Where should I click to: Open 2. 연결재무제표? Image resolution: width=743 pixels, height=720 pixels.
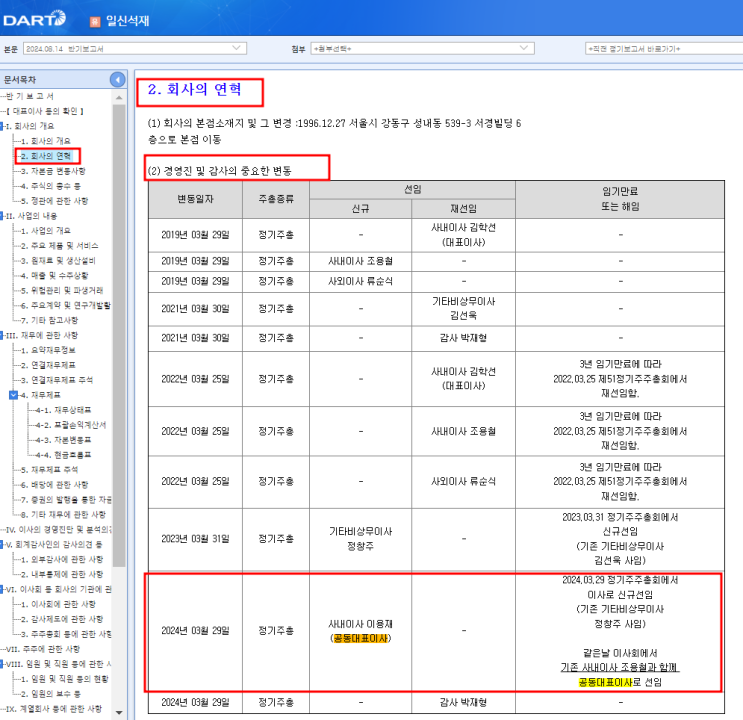48,365
